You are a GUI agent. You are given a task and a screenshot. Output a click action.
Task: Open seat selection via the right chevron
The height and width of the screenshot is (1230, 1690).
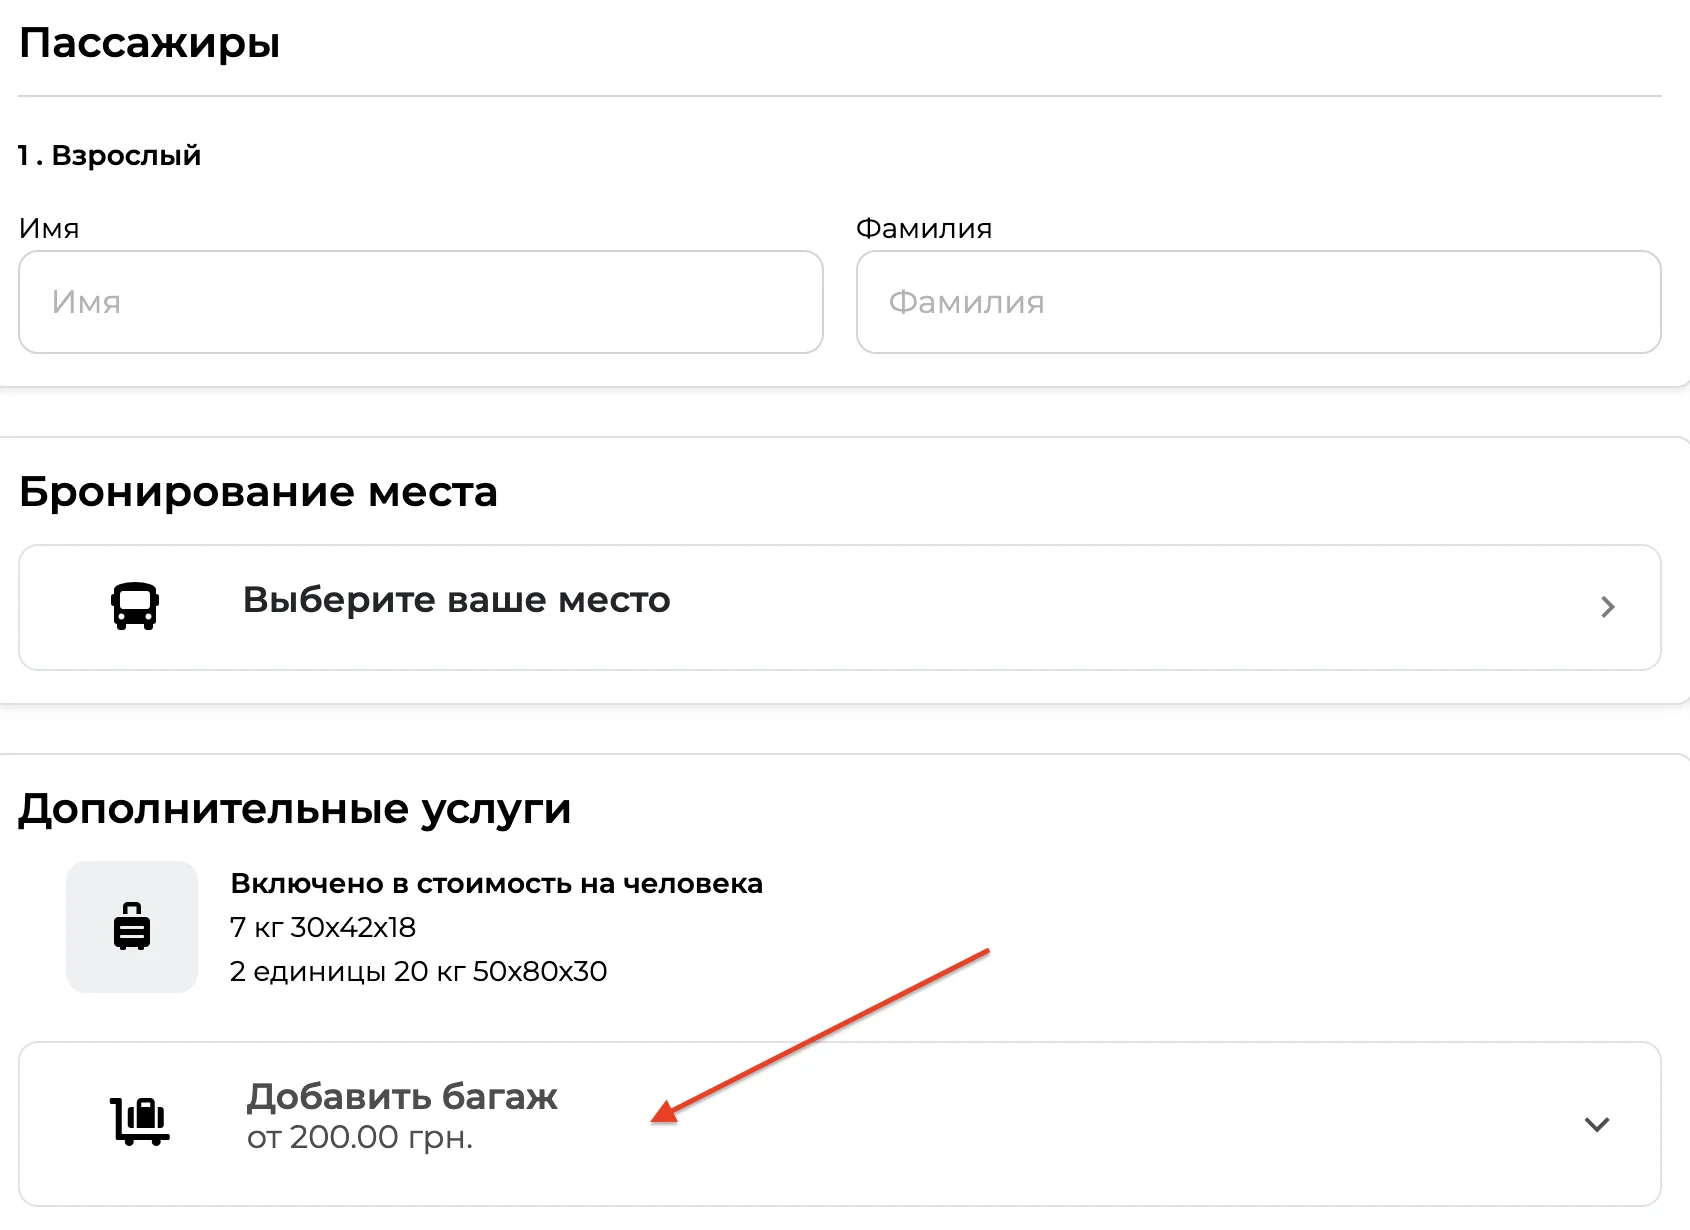point(1607,607)
